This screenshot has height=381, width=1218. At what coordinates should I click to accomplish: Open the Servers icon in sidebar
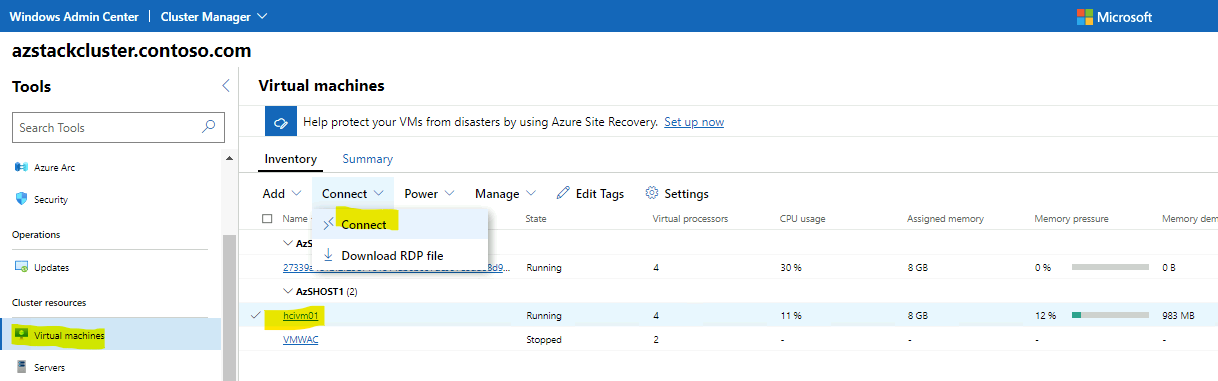coord(21,367)
